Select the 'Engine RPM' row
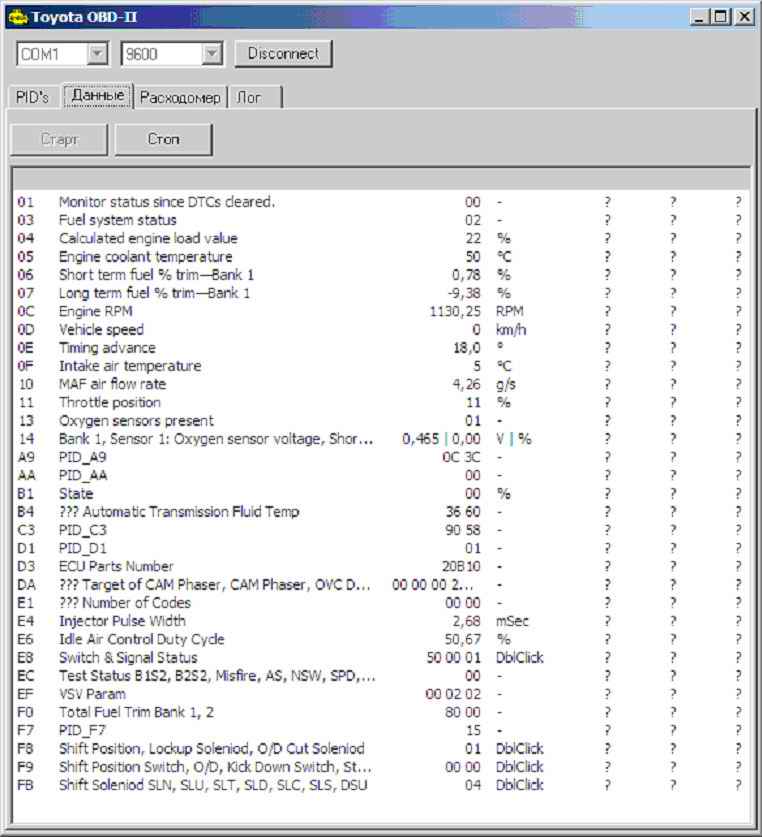Image resolution: width=762 pixels, height=837 pixels. [x=381, y=311]
